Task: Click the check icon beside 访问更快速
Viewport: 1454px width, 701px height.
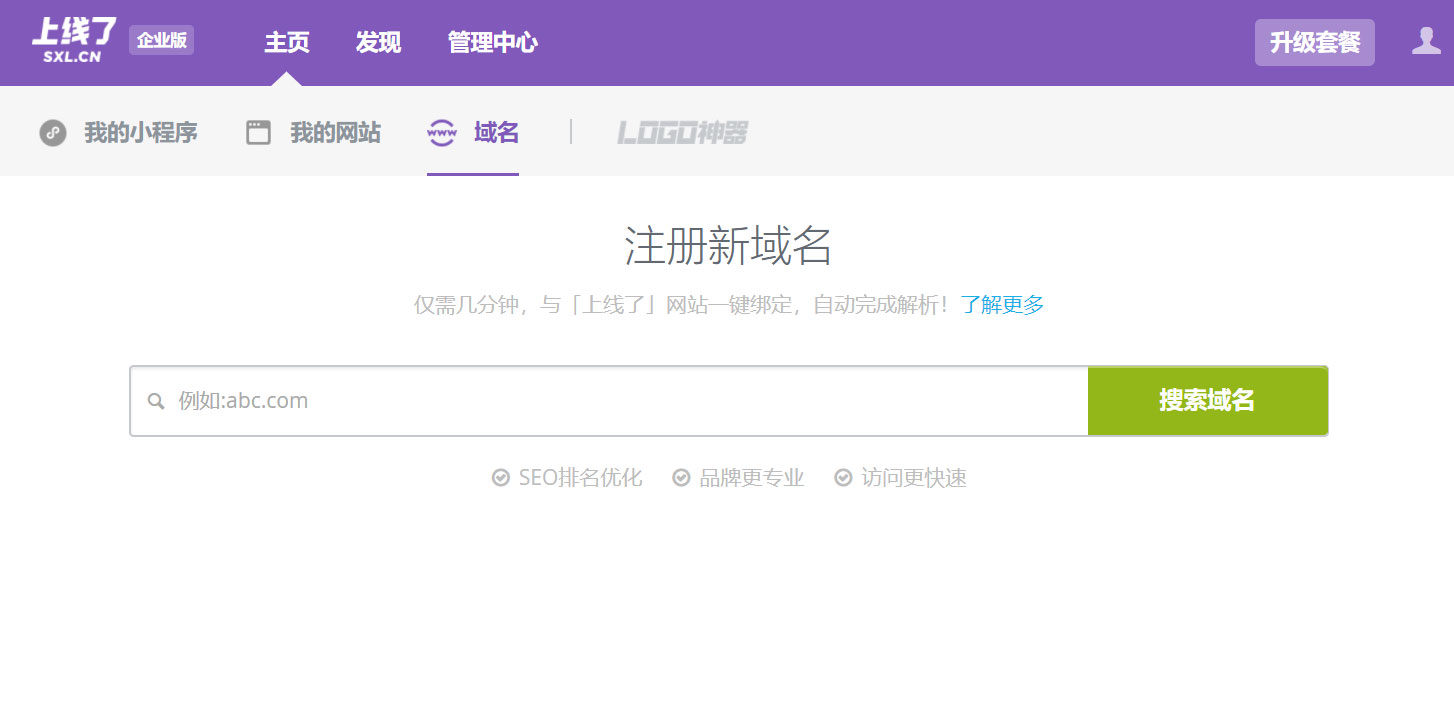Action: tap(843, 478)
